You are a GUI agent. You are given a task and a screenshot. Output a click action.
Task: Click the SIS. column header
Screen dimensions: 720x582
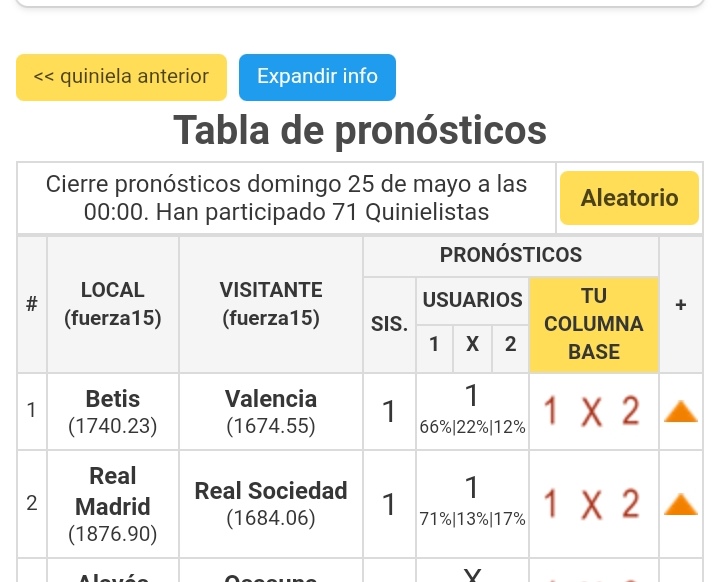[389, 324]
